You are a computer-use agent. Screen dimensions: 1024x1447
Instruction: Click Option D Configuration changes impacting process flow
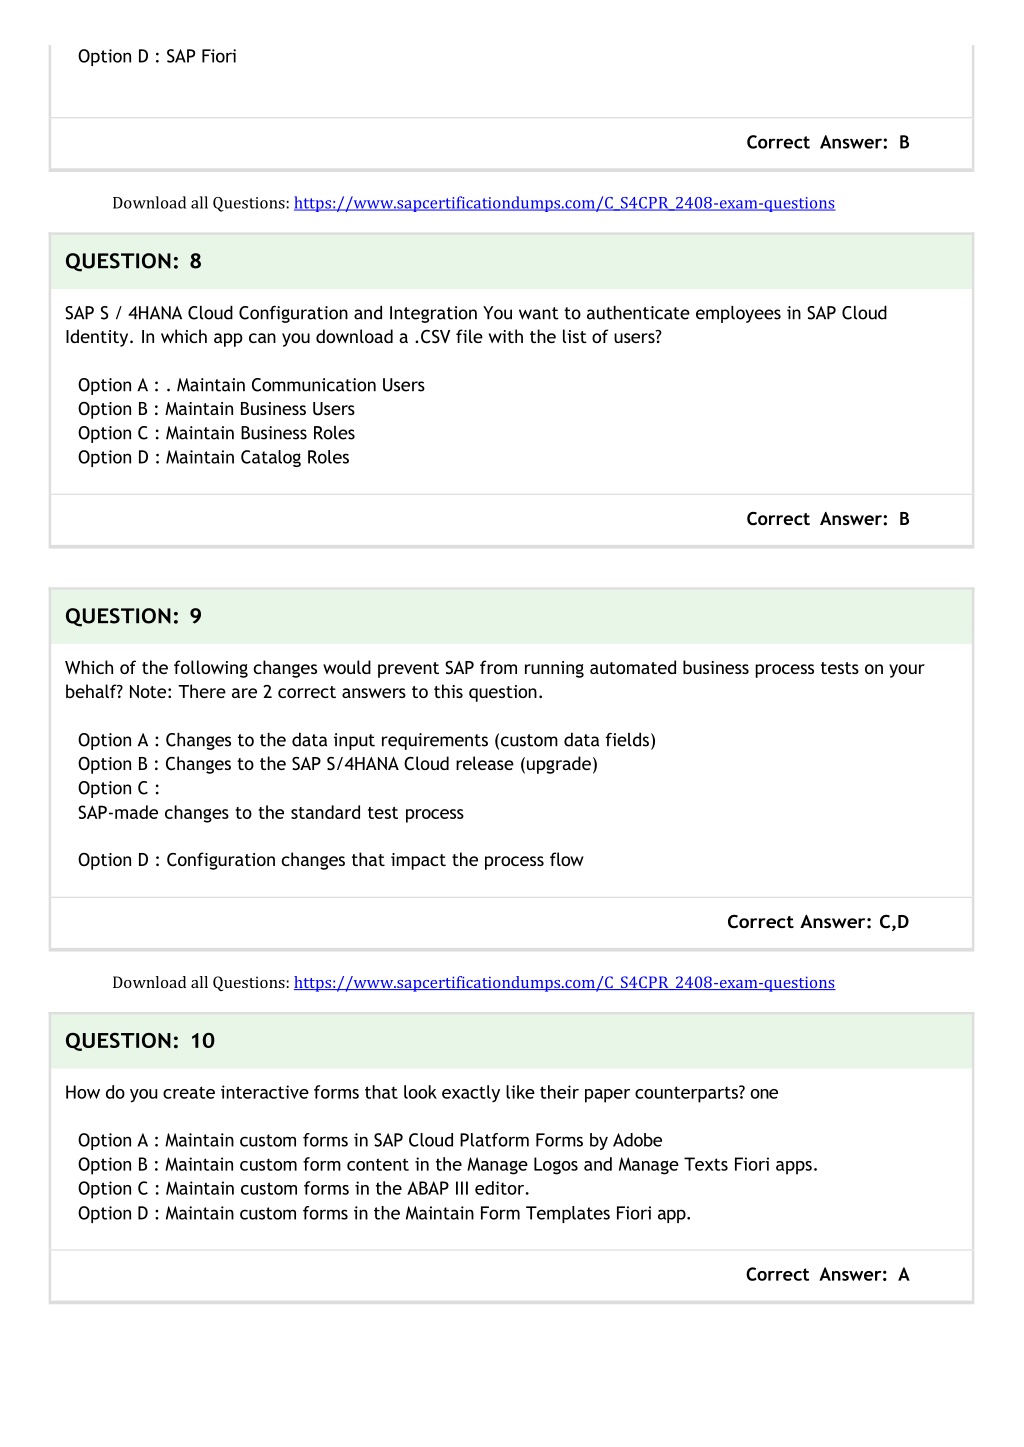point(331,860)
